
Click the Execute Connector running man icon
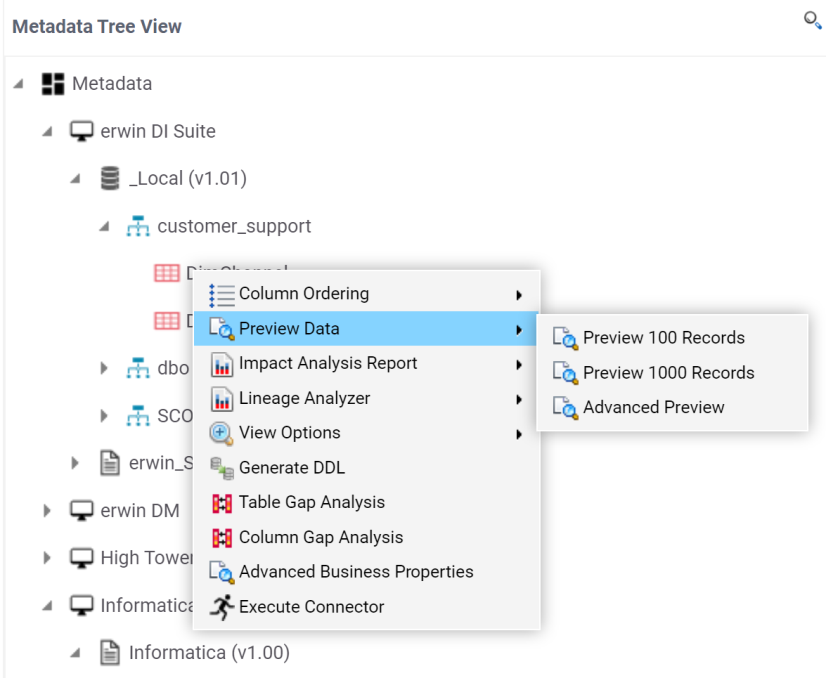221,607
